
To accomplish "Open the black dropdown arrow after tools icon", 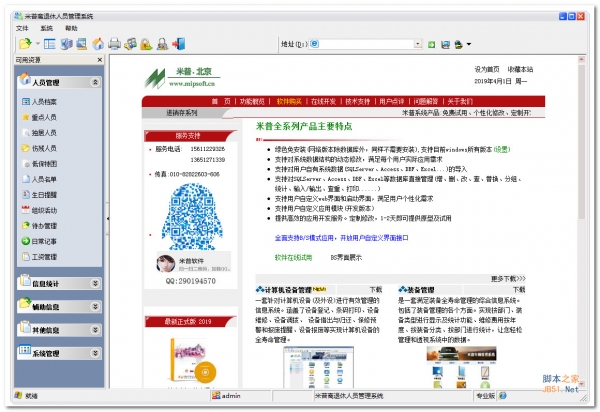I will pos(469,44).
